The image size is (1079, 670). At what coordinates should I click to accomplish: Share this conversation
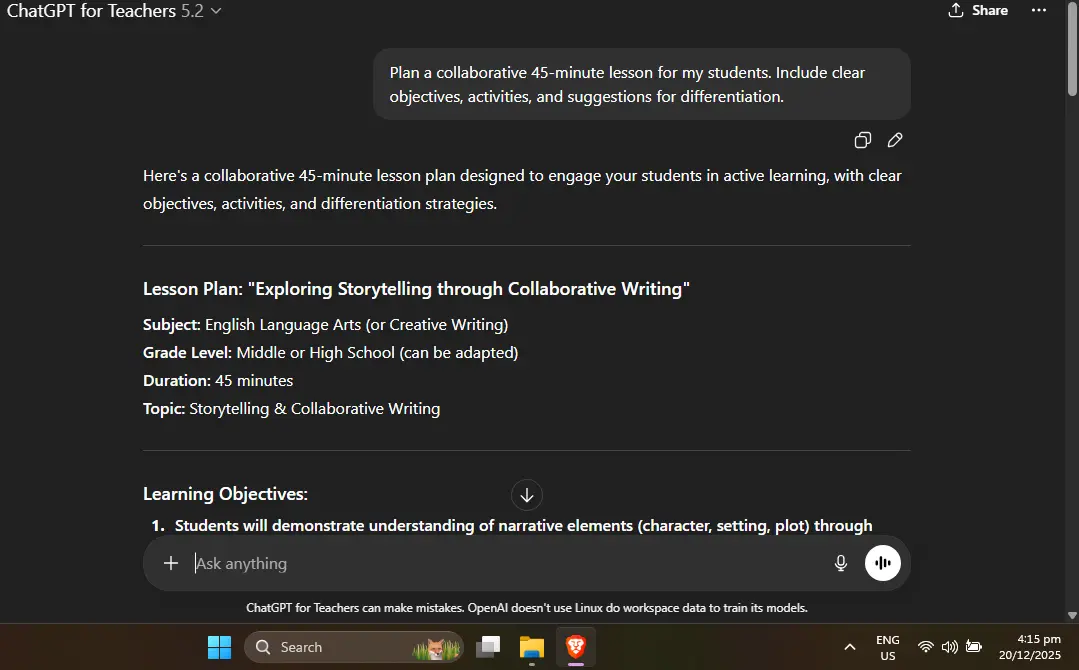click(x=978, y=10)
